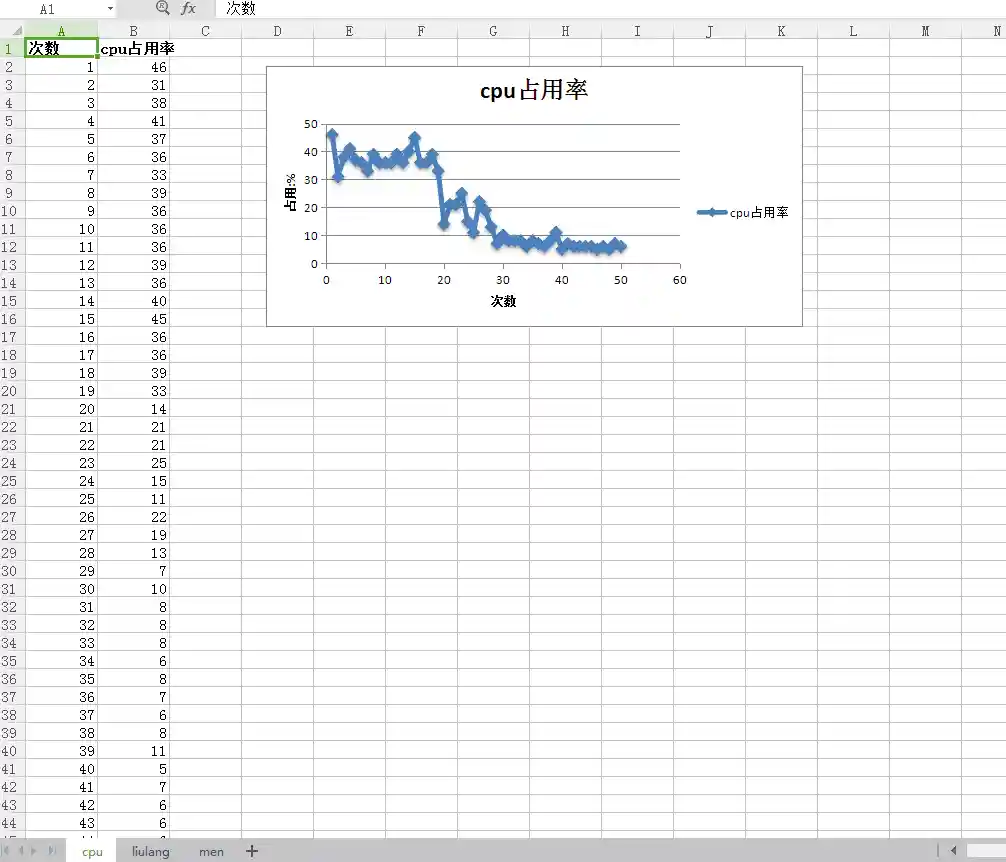
Task: Select row 10 header
Action: point(12,211)
